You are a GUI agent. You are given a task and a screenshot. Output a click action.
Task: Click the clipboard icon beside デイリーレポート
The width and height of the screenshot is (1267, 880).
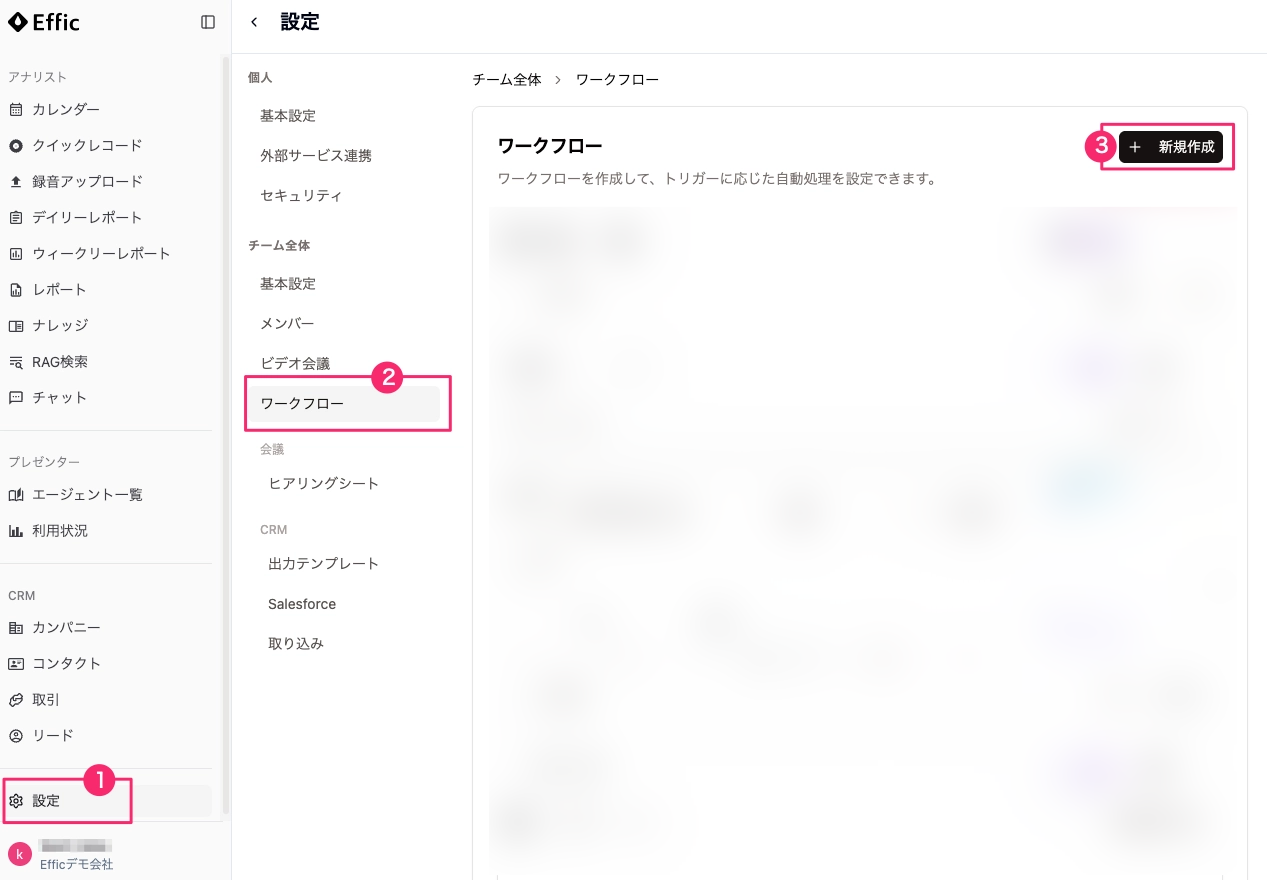click(16, 217)
